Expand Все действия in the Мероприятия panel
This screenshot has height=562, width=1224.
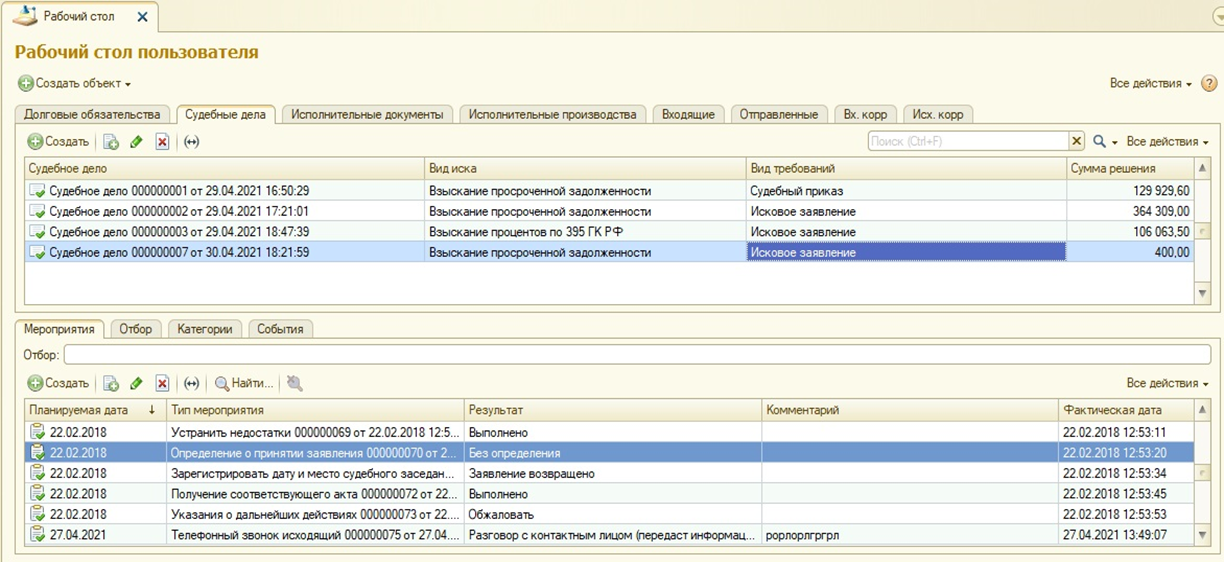pos(1166,383)
